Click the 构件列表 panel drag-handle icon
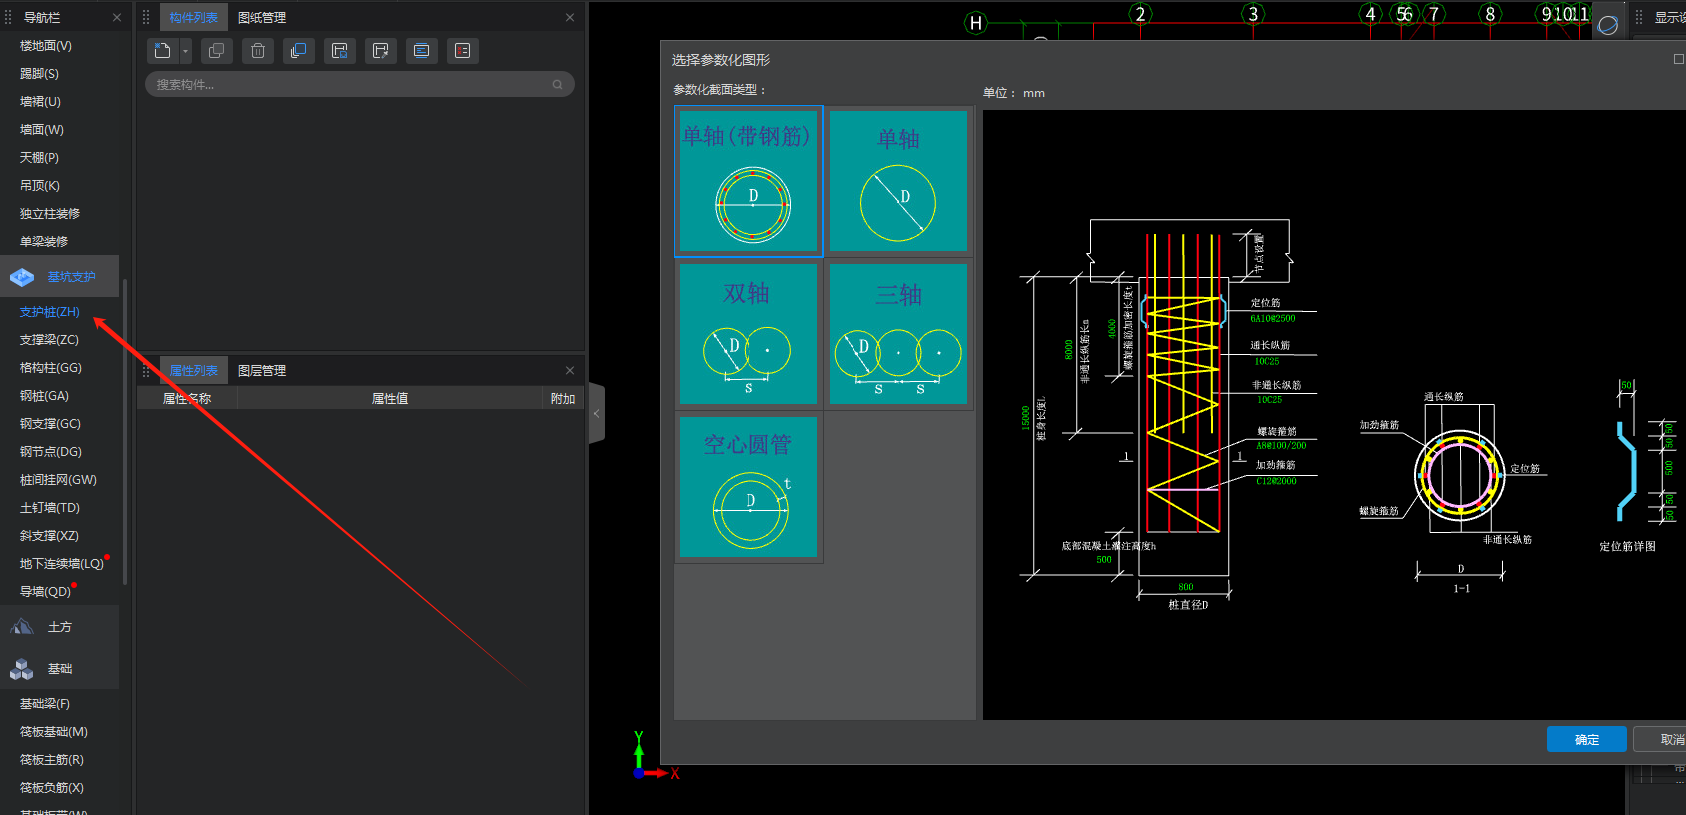The width and height of the screenshot is (1686, 815). [x=146, y=17]
